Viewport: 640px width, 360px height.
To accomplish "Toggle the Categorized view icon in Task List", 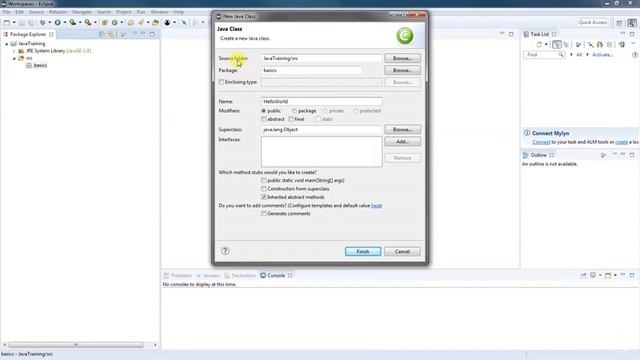I will click(x=557, y=44).
